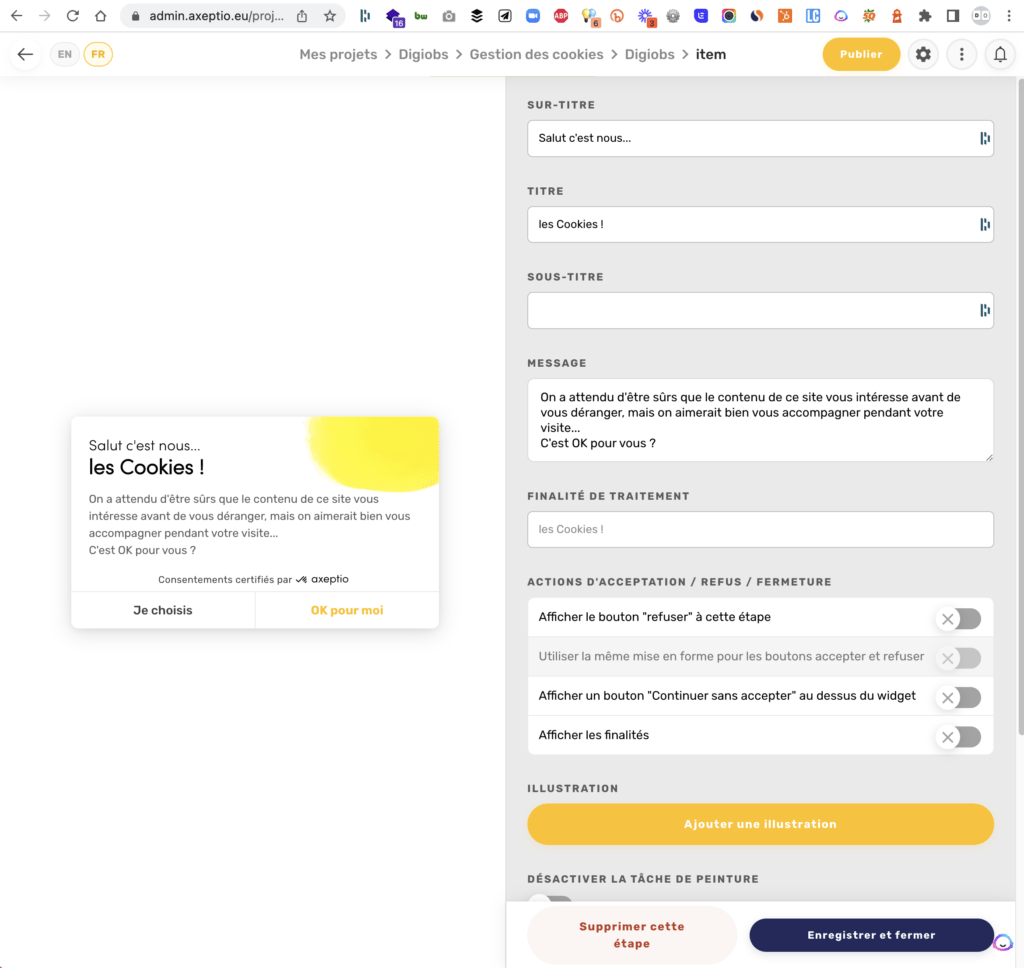Reload the page in the browser
This screenshot has width=1024, height=968.
coord(72,16)
